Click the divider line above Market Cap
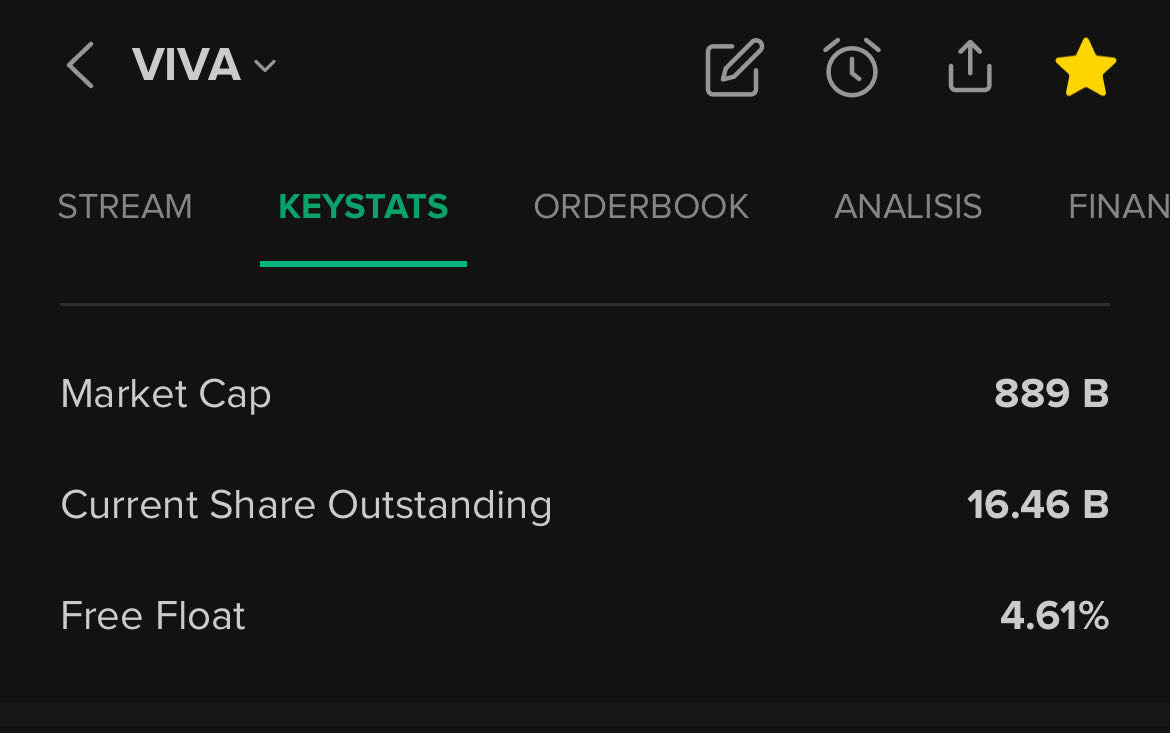Viewport: 1170px width, 733px height. [584, 303]
